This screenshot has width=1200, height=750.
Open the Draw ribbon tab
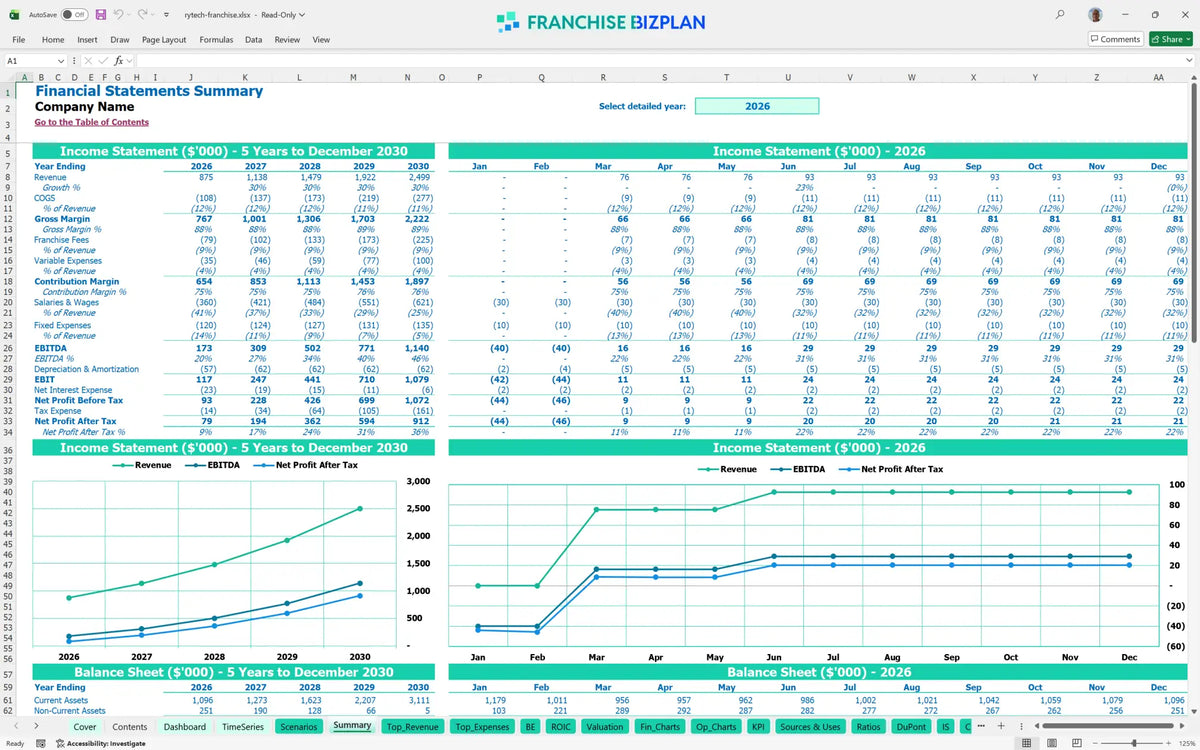pos(120,40)
